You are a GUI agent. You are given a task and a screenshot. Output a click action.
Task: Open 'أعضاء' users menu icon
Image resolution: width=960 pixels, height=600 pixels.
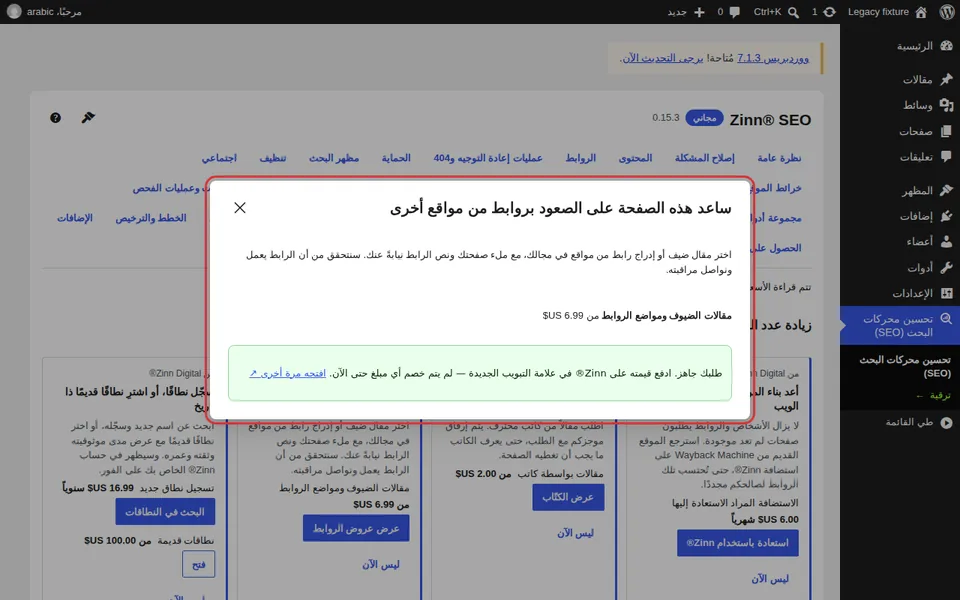[947, 241]
